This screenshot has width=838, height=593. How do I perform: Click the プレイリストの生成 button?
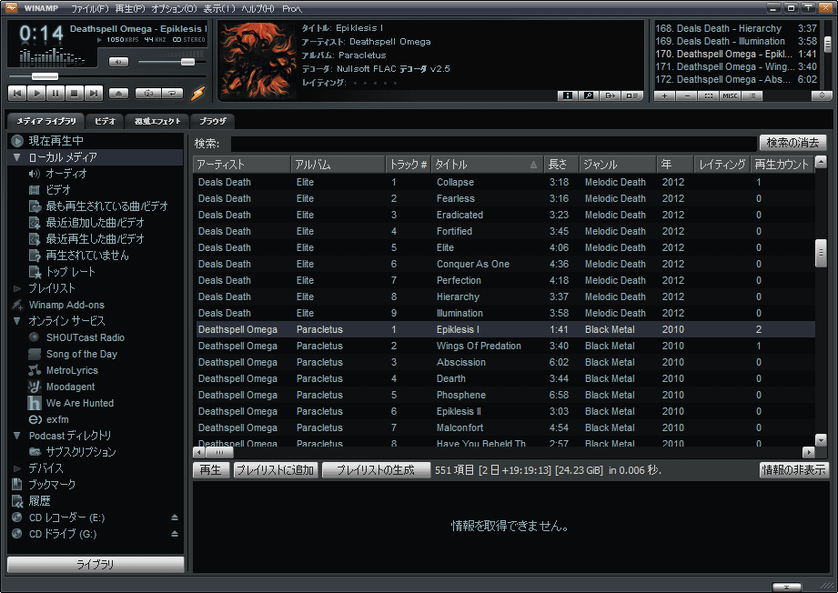[376, 470]
